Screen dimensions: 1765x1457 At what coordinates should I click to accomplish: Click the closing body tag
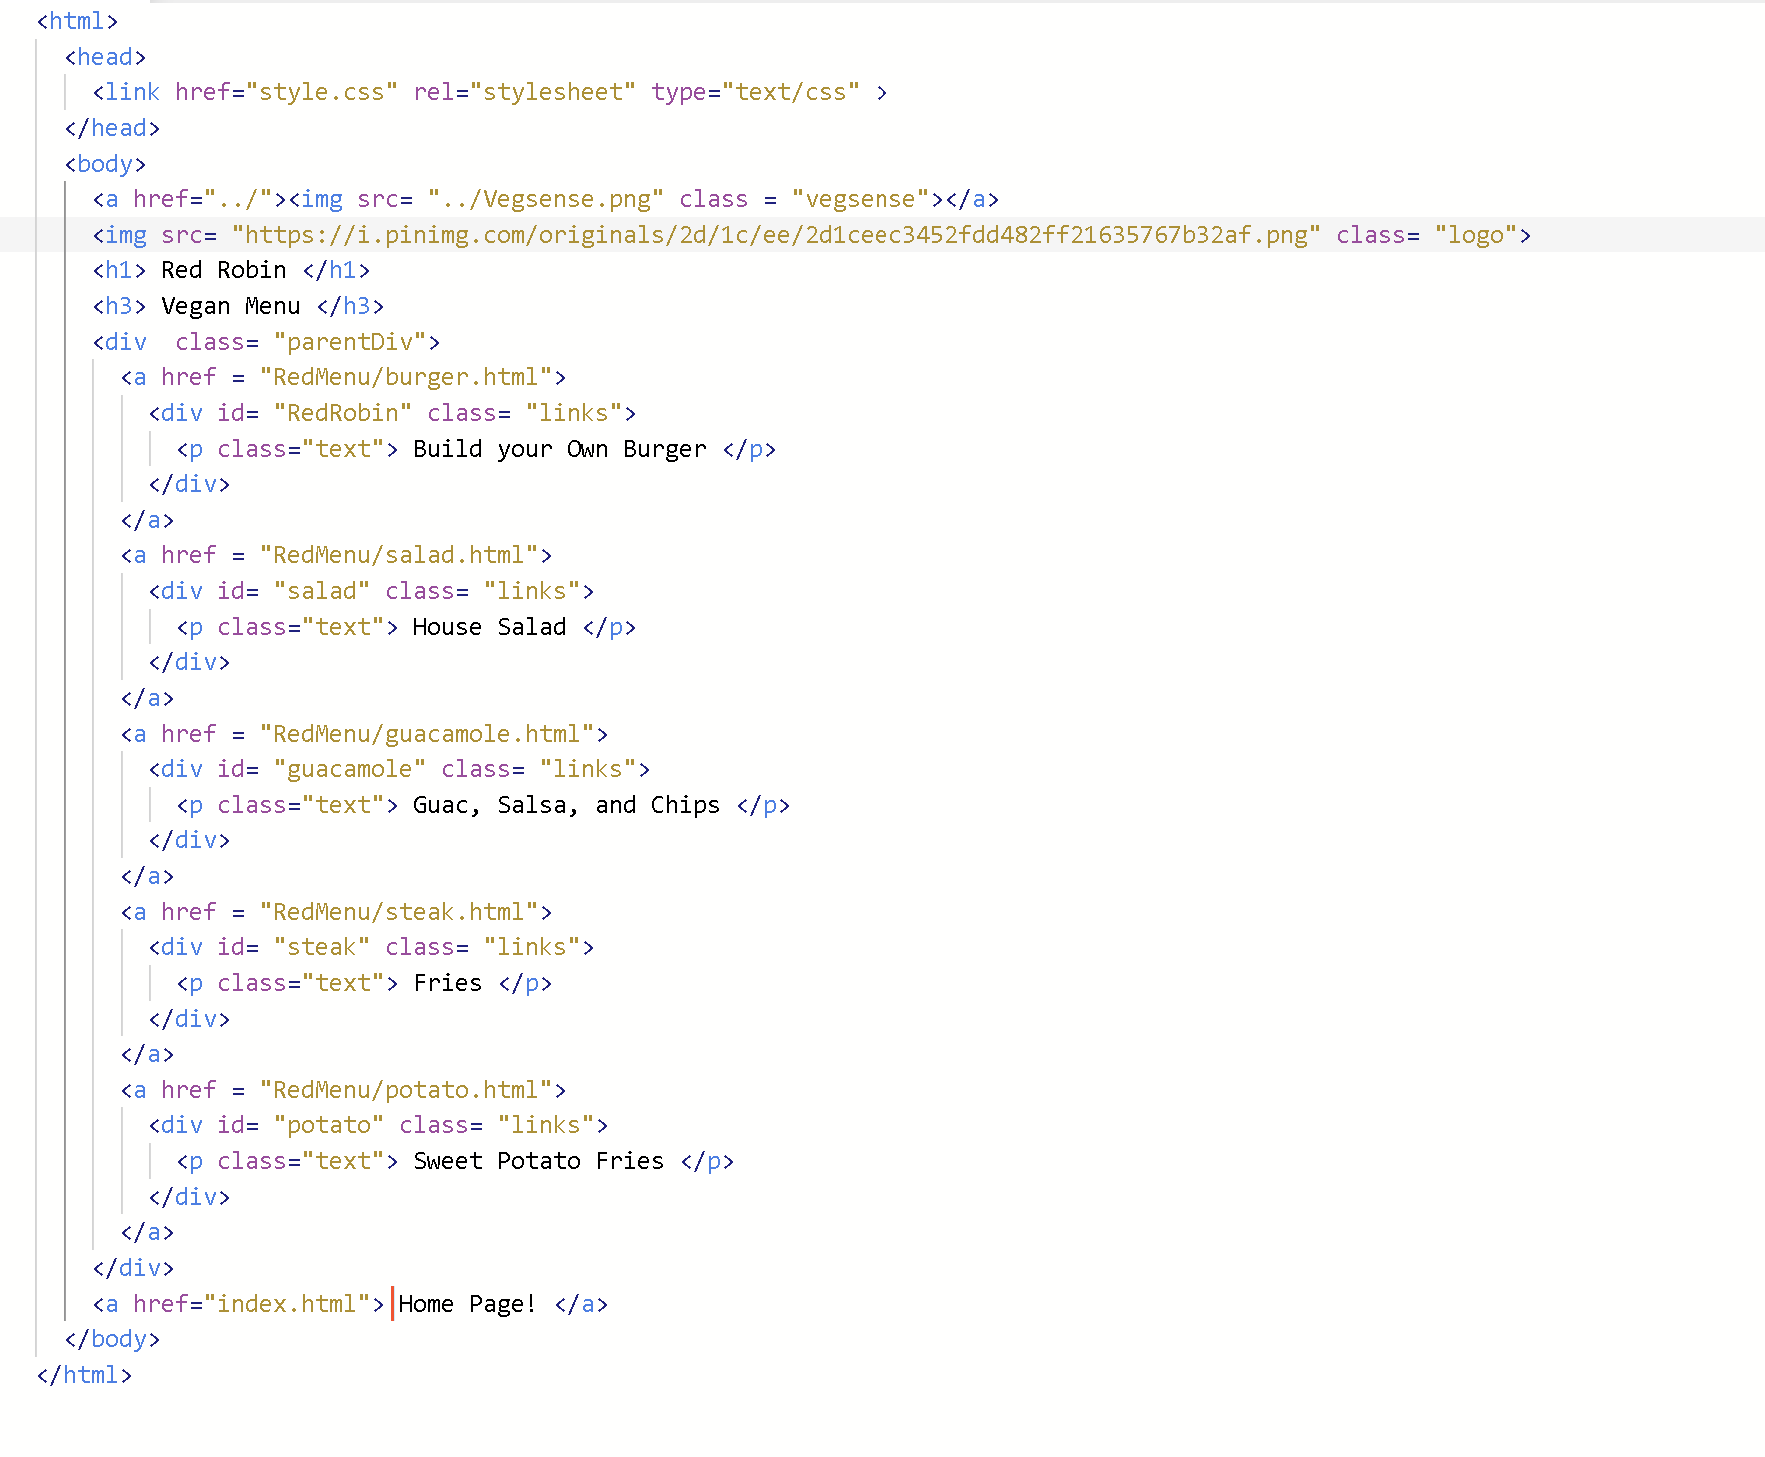112,1339
